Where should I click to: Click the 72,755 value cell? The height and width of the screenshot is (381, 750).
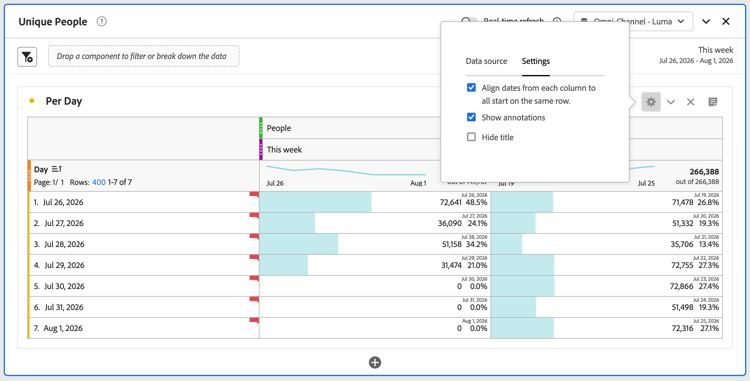pyautogui.click(x=607, y=265)
